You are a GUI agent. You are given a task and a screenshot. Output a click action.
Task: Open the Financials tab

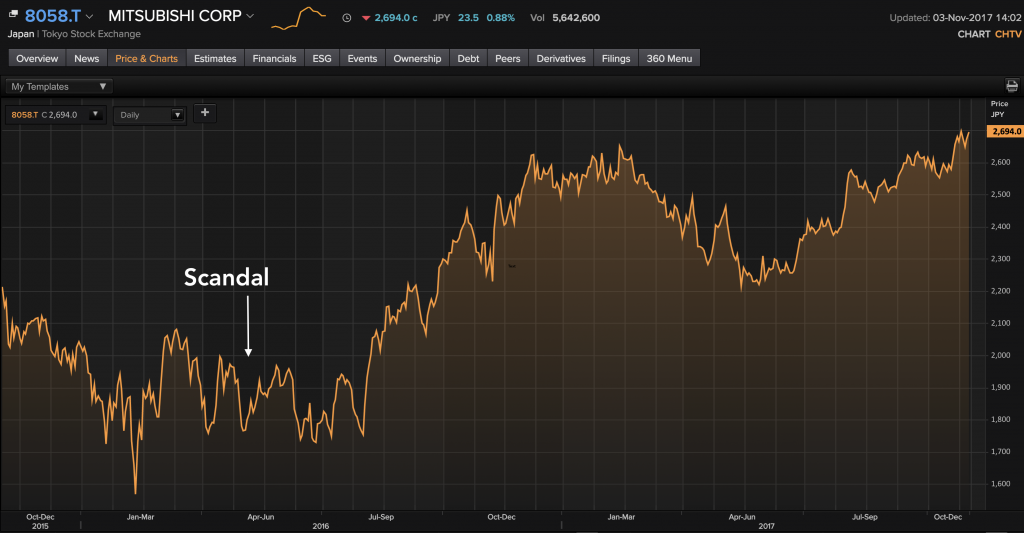[x=274, y=58]
